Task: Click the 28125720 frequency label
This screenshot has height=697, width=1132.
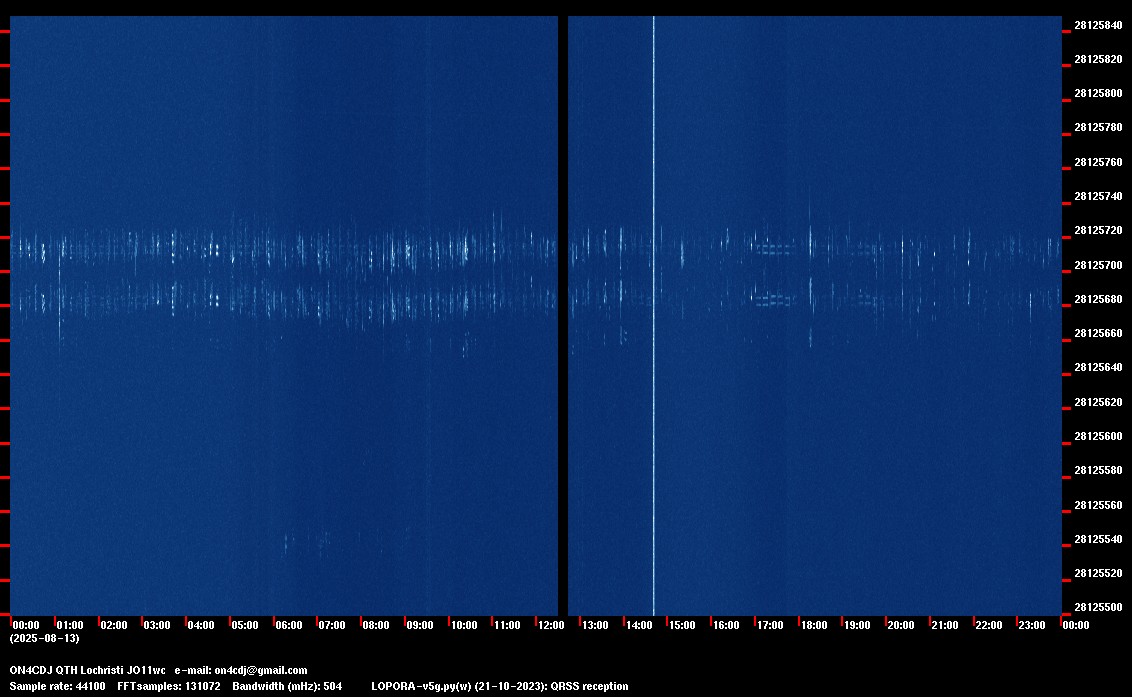Action: 1098,230
